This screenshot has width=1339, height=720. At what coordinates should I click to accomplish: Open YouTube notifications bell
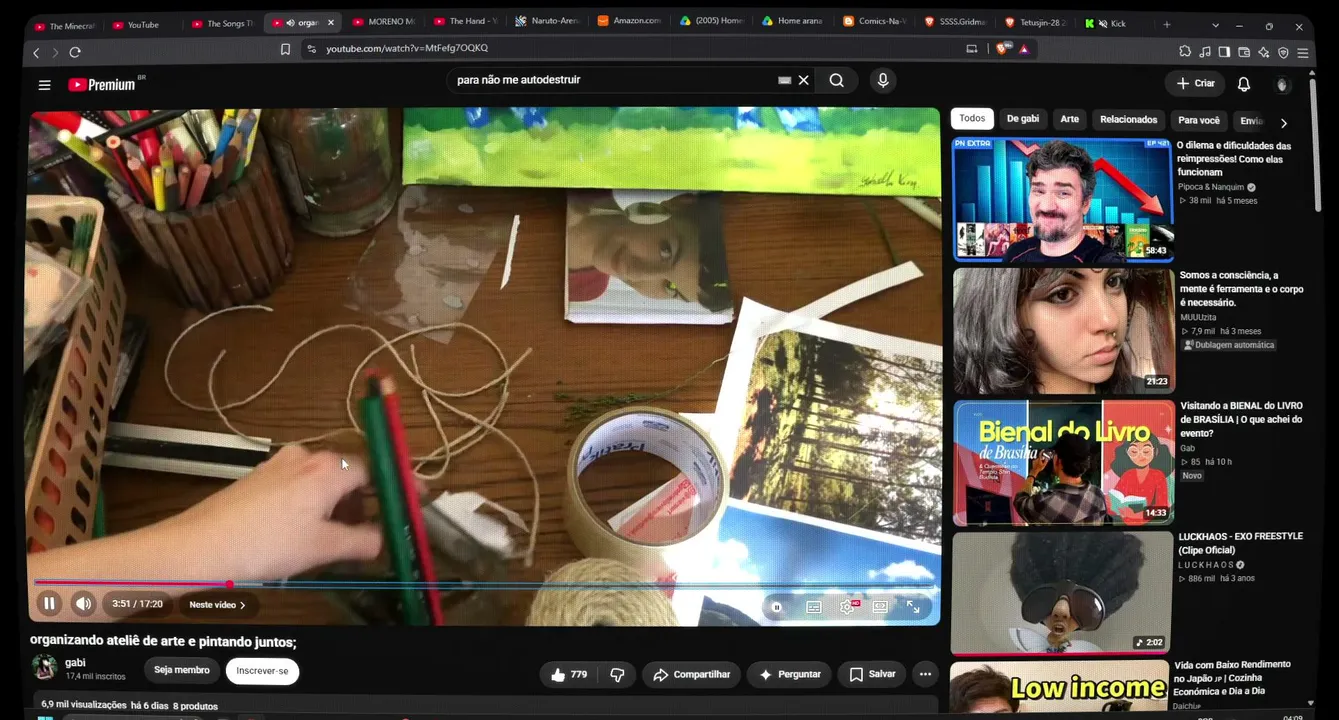1244,84
